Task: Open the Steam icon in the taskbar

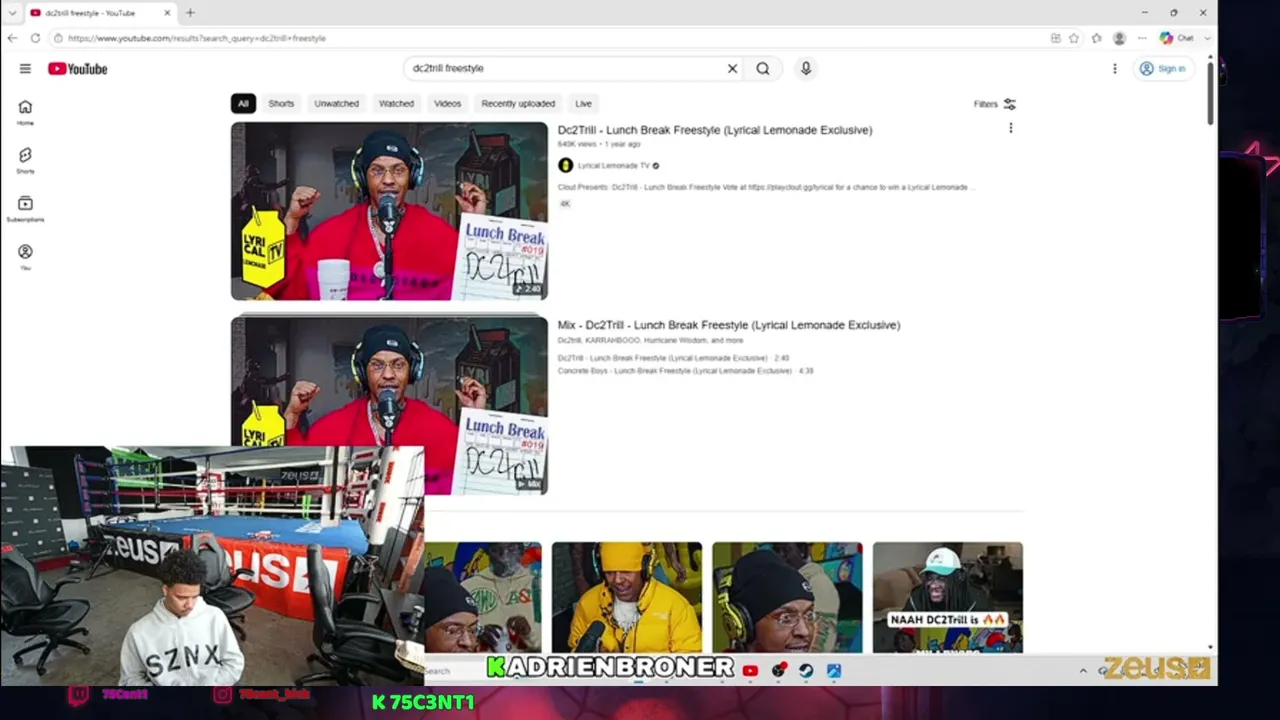Action: click(806, 670)
